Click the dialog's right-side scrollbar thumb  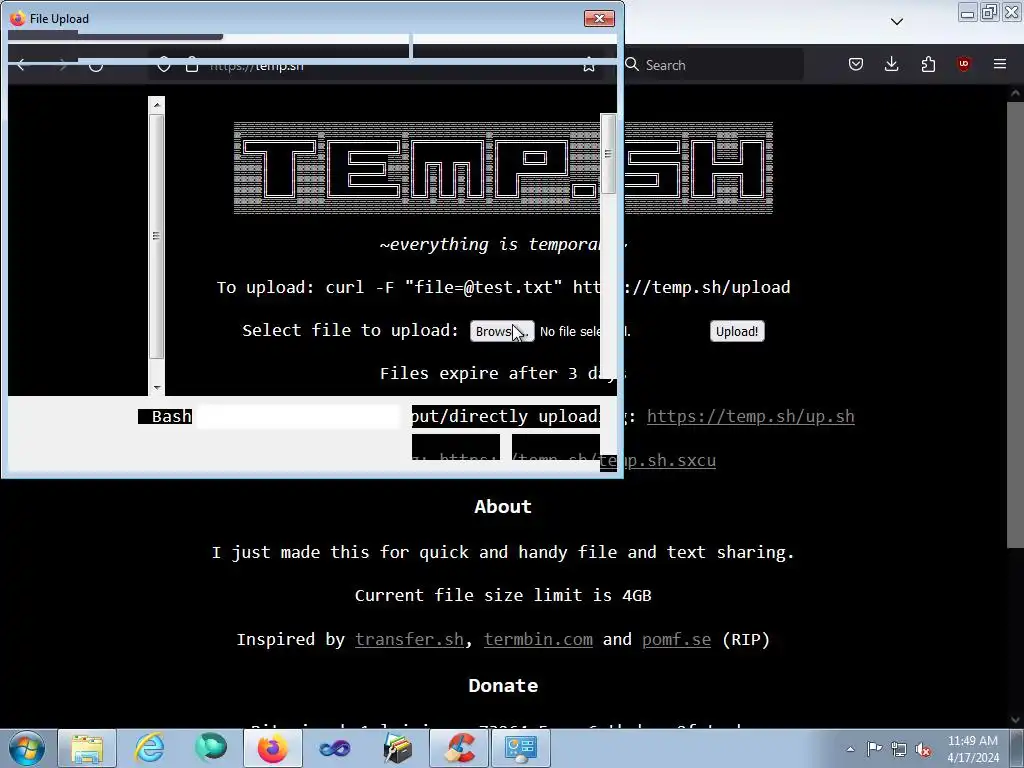[x=608, y=154]
